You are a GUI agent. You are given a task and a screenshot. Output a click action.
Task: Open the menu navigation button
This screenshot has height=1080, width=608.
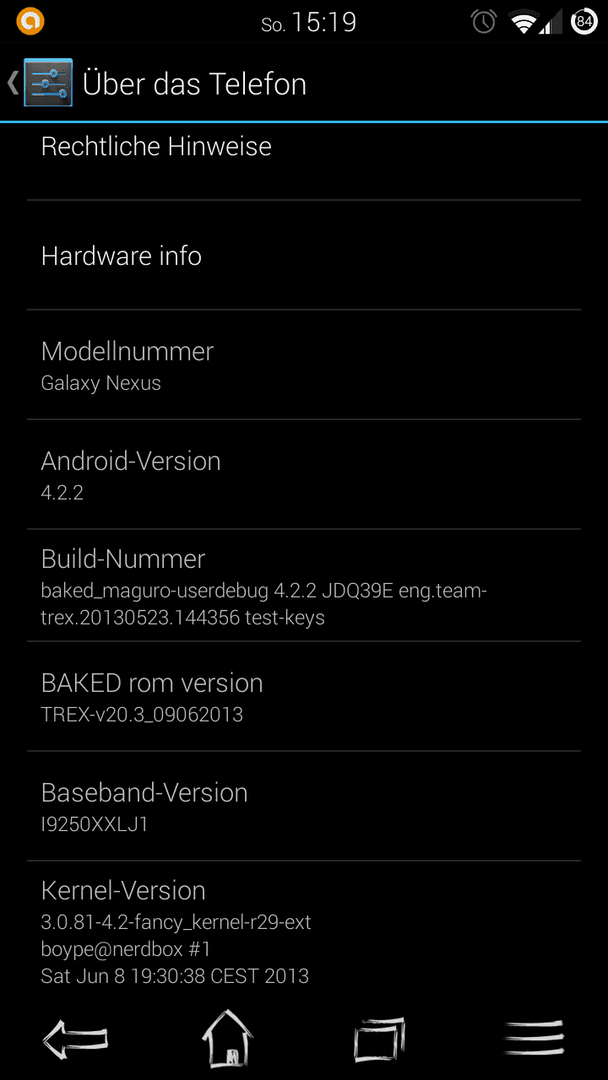coord(534,1038)
